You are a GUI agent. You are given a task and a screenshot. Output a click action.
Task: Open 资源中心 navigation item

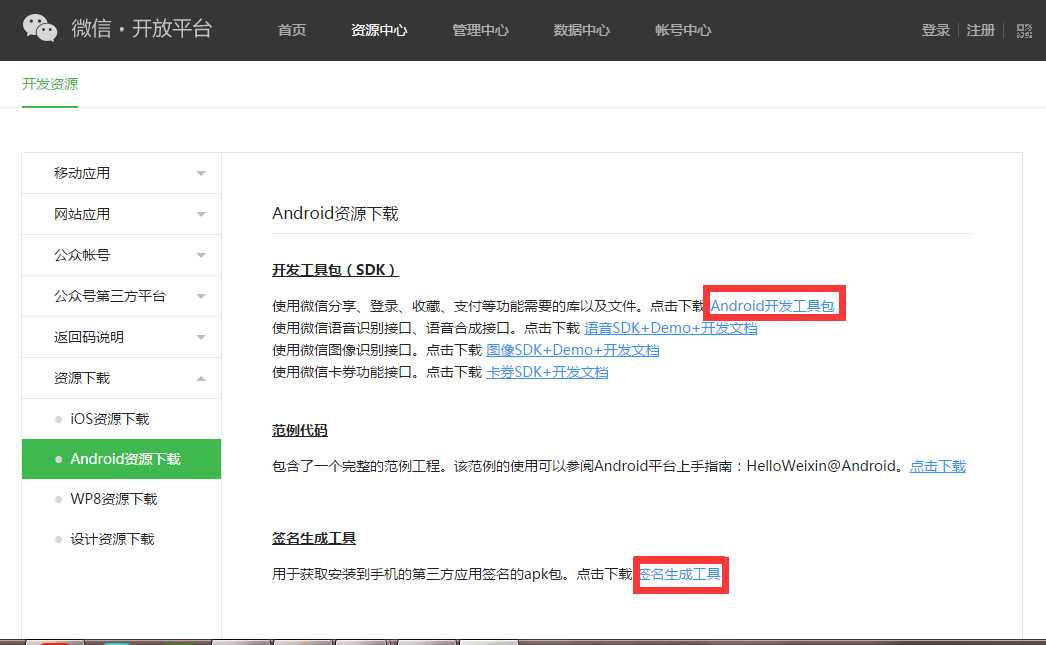(379, 30)
